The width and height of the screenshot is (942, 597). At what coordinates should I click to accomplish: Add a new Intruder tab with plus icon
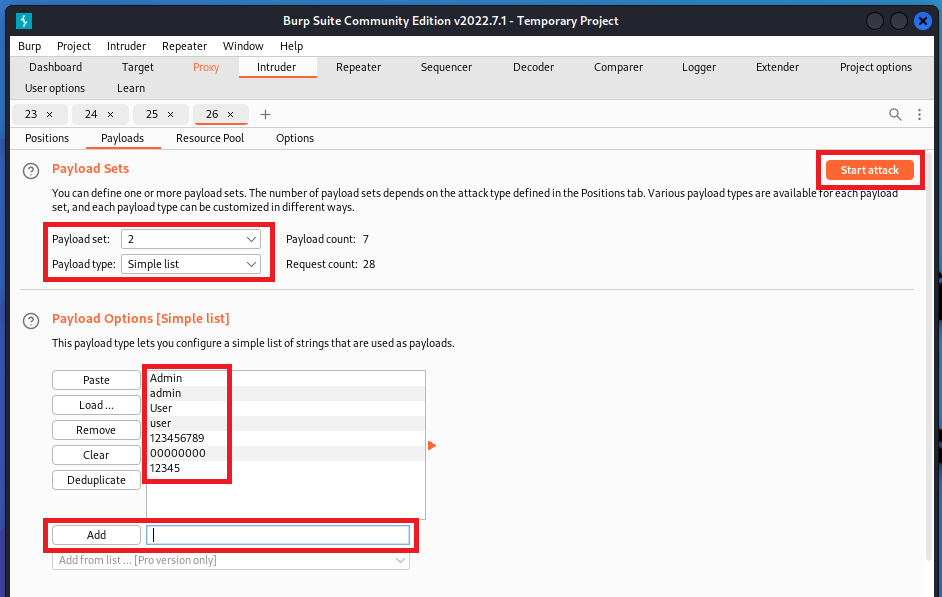tap(265, 114)
